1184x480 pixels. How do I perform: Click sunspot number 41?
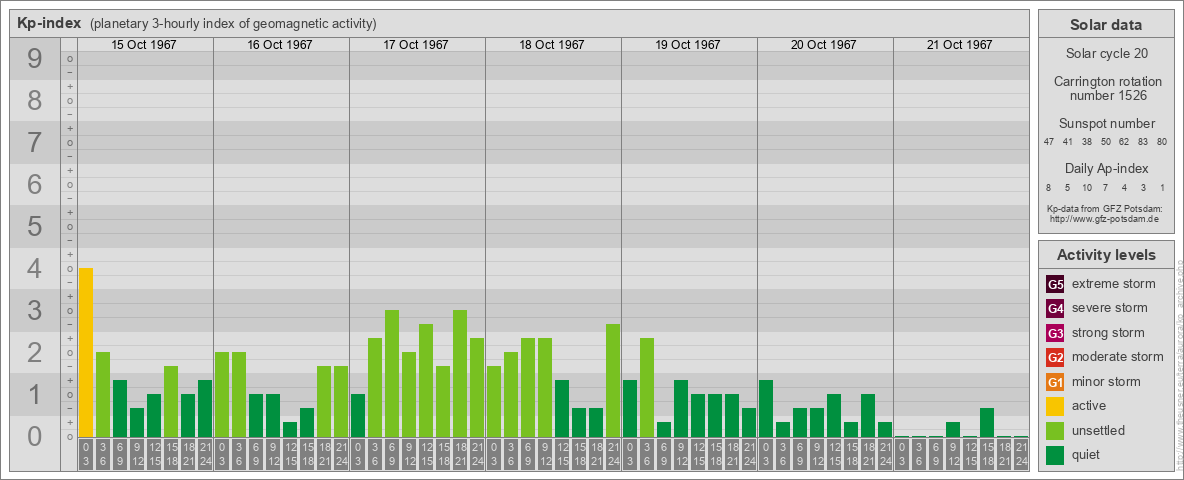coord(1067,141)
